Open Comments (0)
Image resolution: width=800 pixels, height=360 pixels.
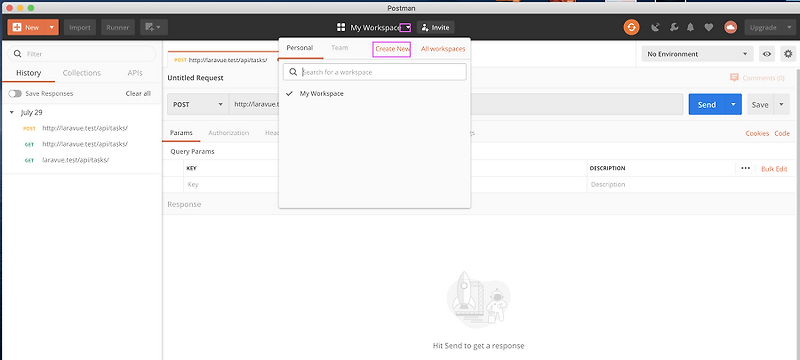[757, 78]
